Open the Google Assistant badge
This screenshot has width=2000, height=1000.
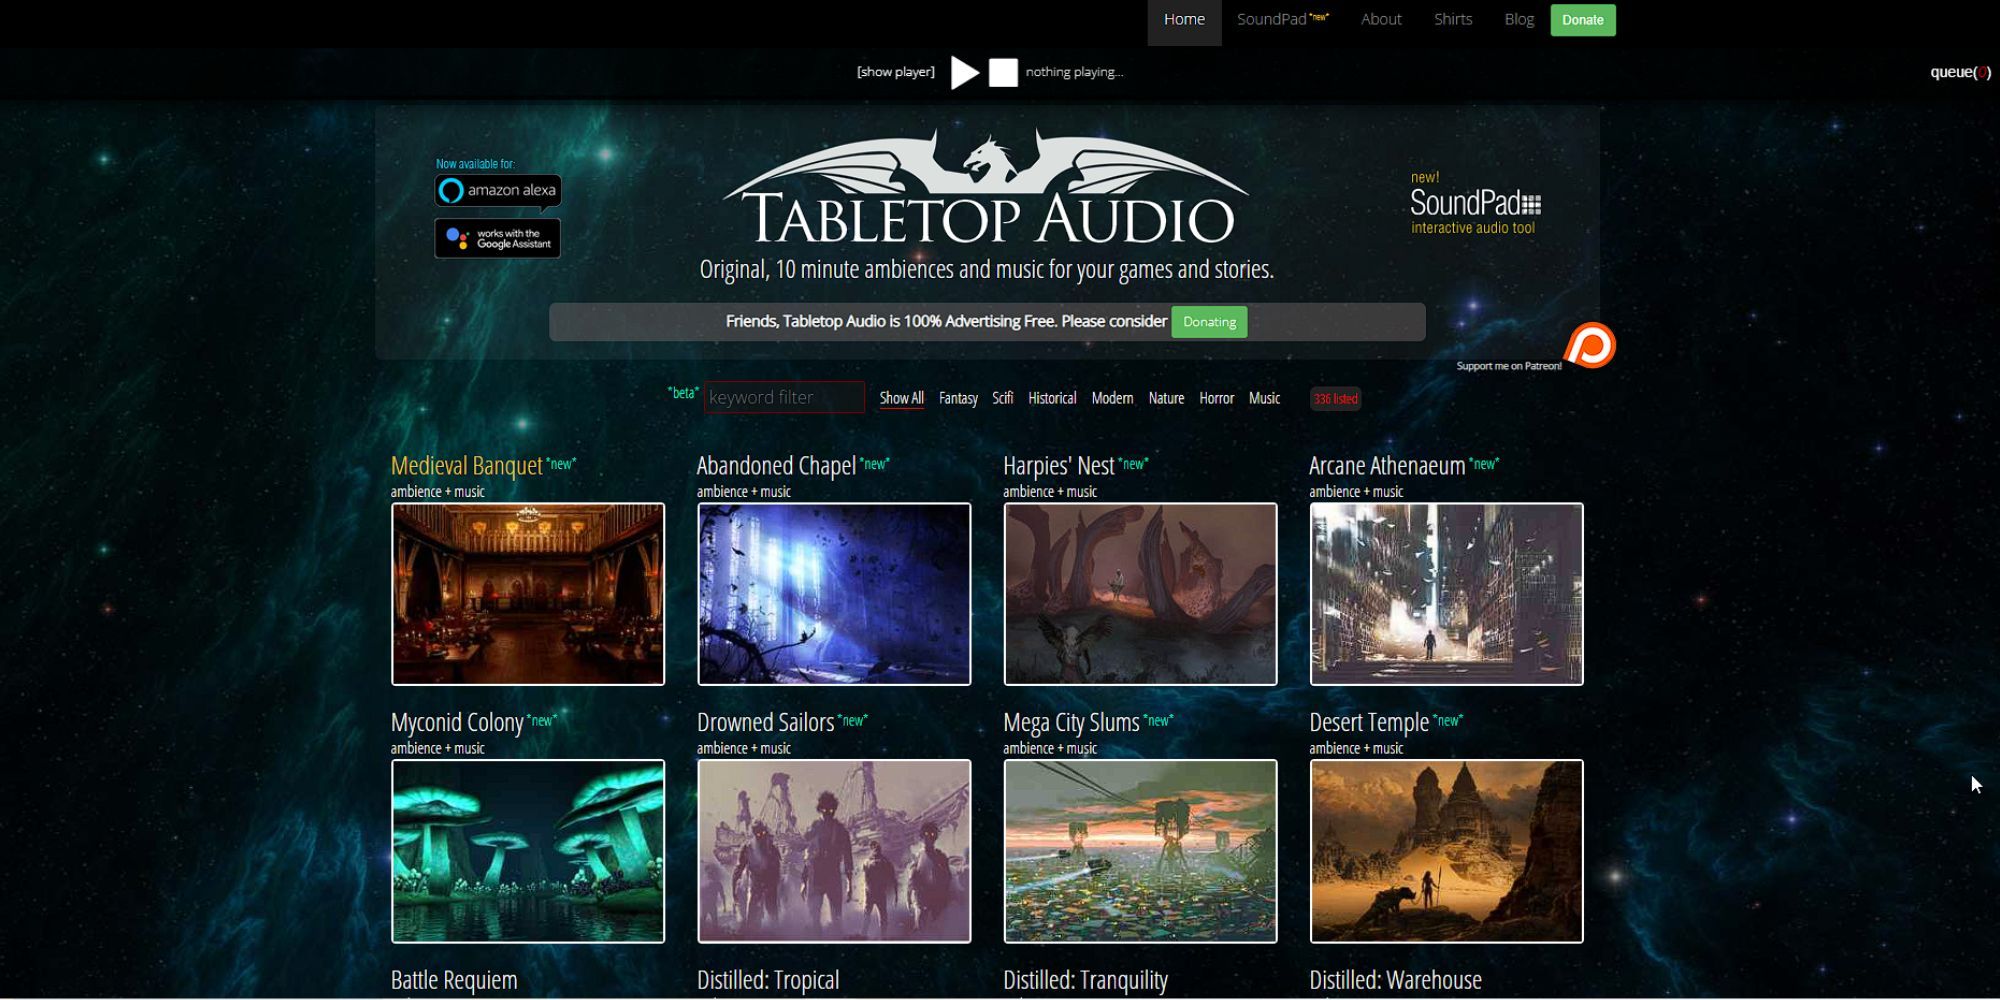tap(498, 238)
